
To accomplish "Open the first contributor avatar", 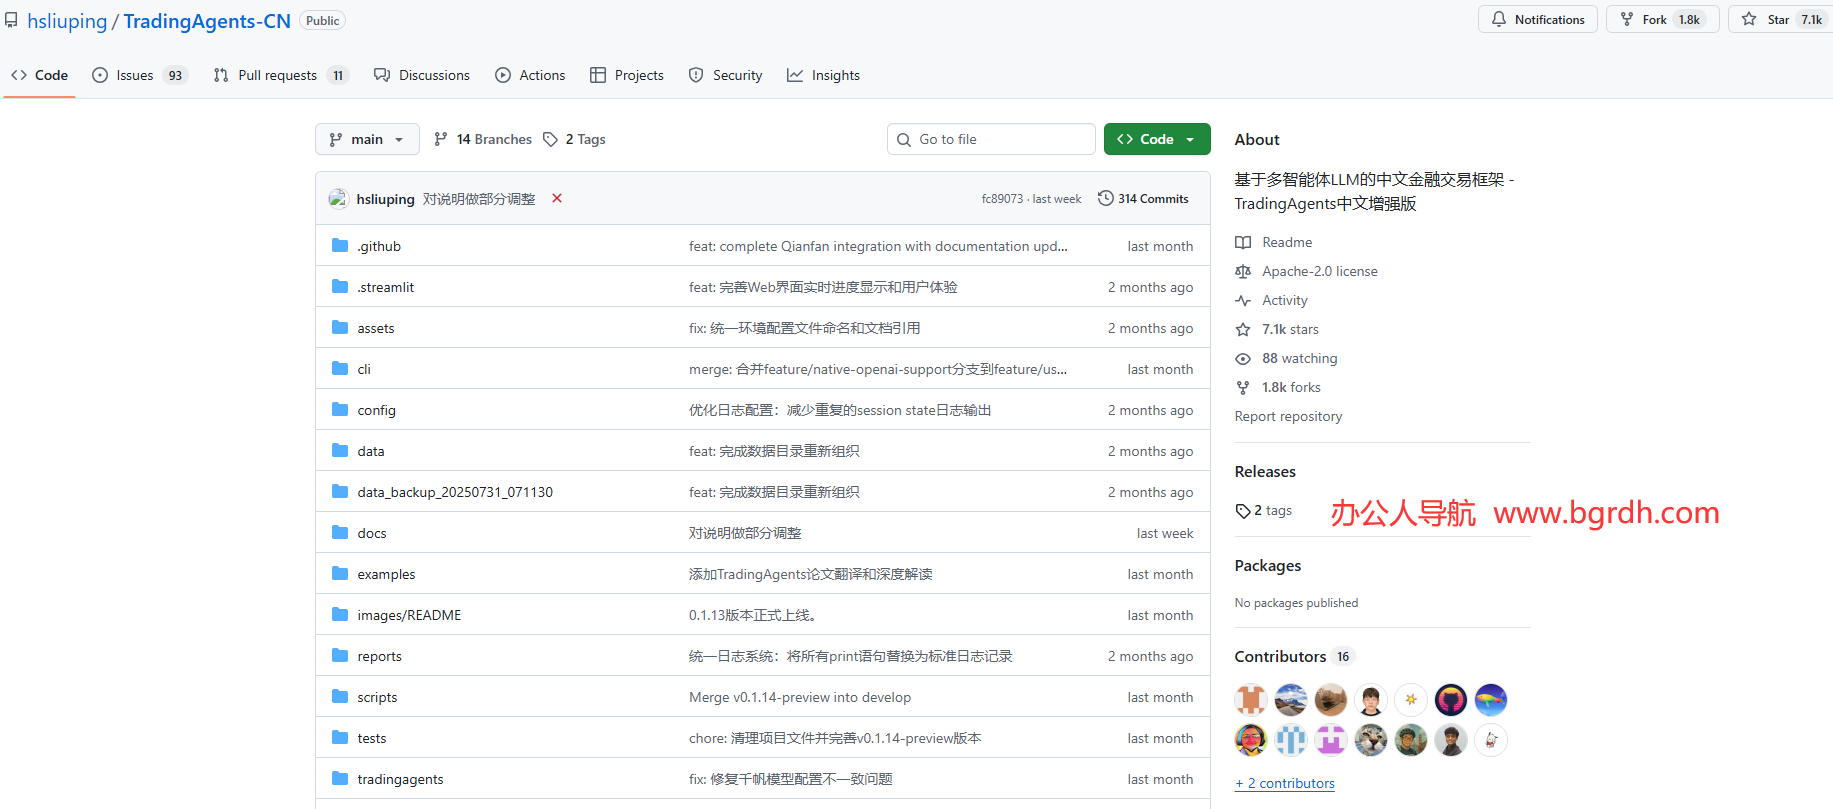I will (1250, 700).
